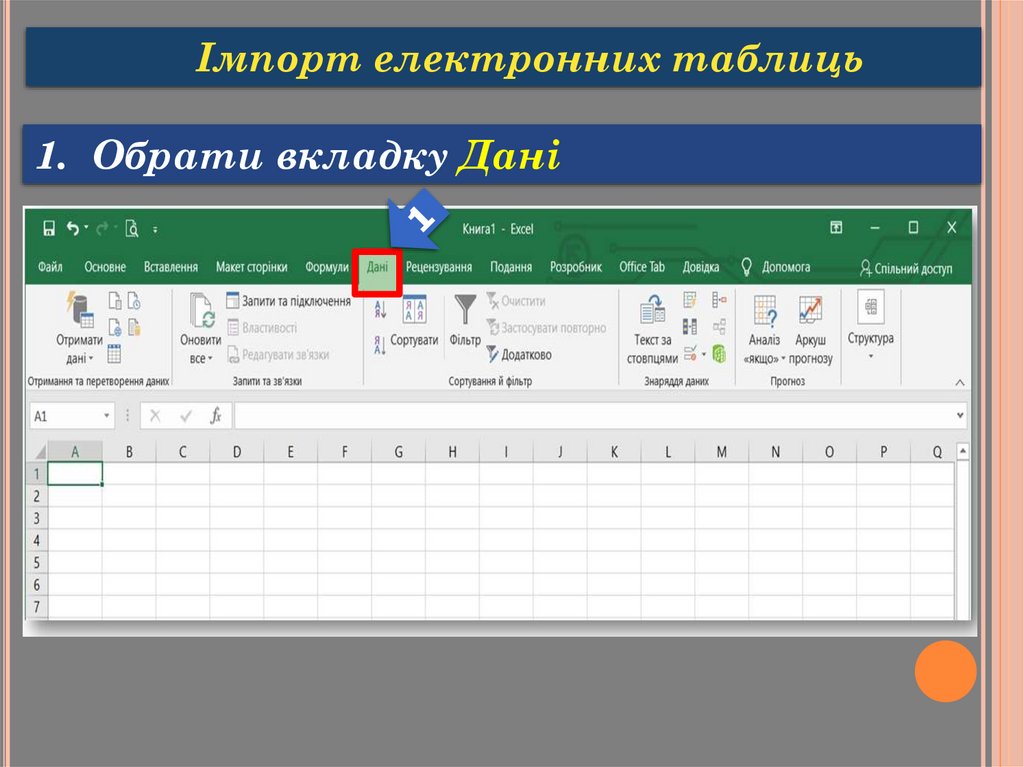This screenshot has height=767, width=1024.
Task: Select the Дані ribbon tab
Action: click(377, 267)
